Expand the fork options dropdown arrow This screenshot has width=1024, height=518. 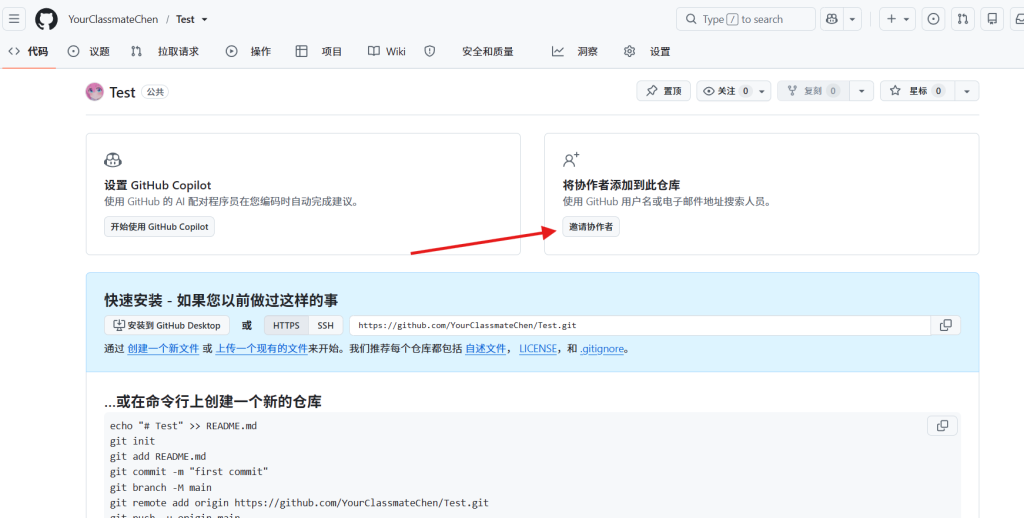pyautogui.click(x=861, y=91)
